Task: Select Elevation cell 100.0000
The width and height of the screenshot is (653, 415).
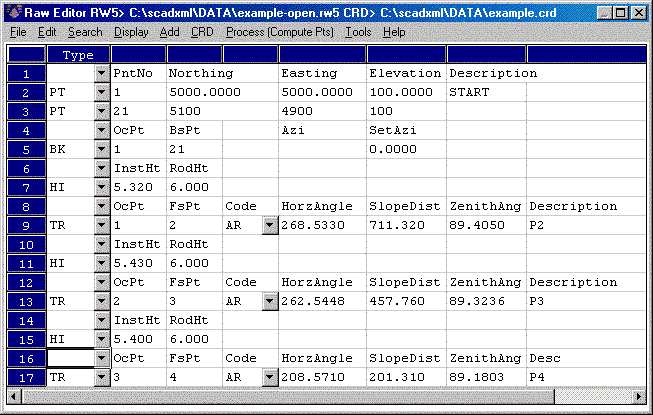Action: (x=406, y=92)
